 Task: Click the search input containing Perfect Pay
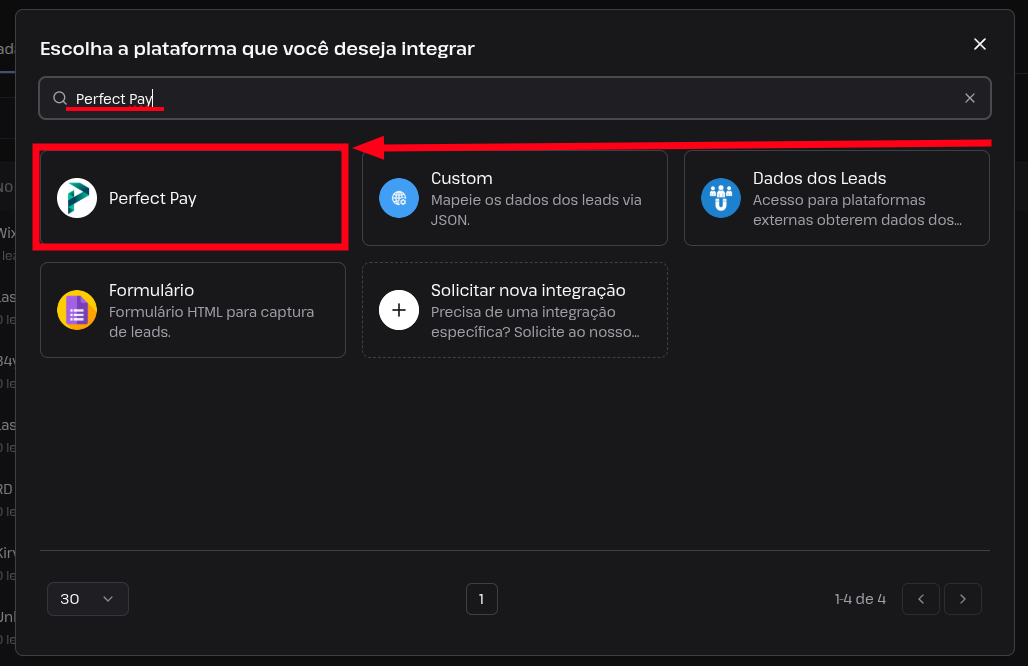point(515,98)
